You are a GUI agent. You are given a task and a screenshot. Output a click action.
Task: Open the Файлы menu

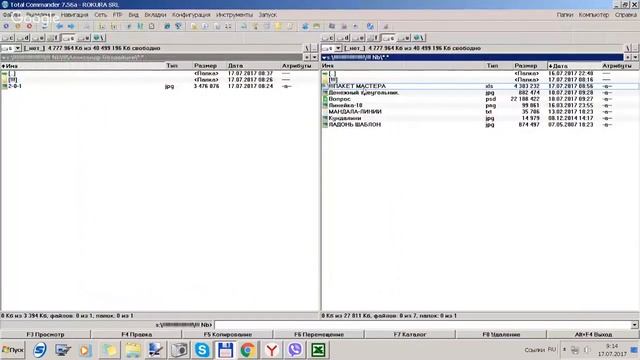click(11, 15)
